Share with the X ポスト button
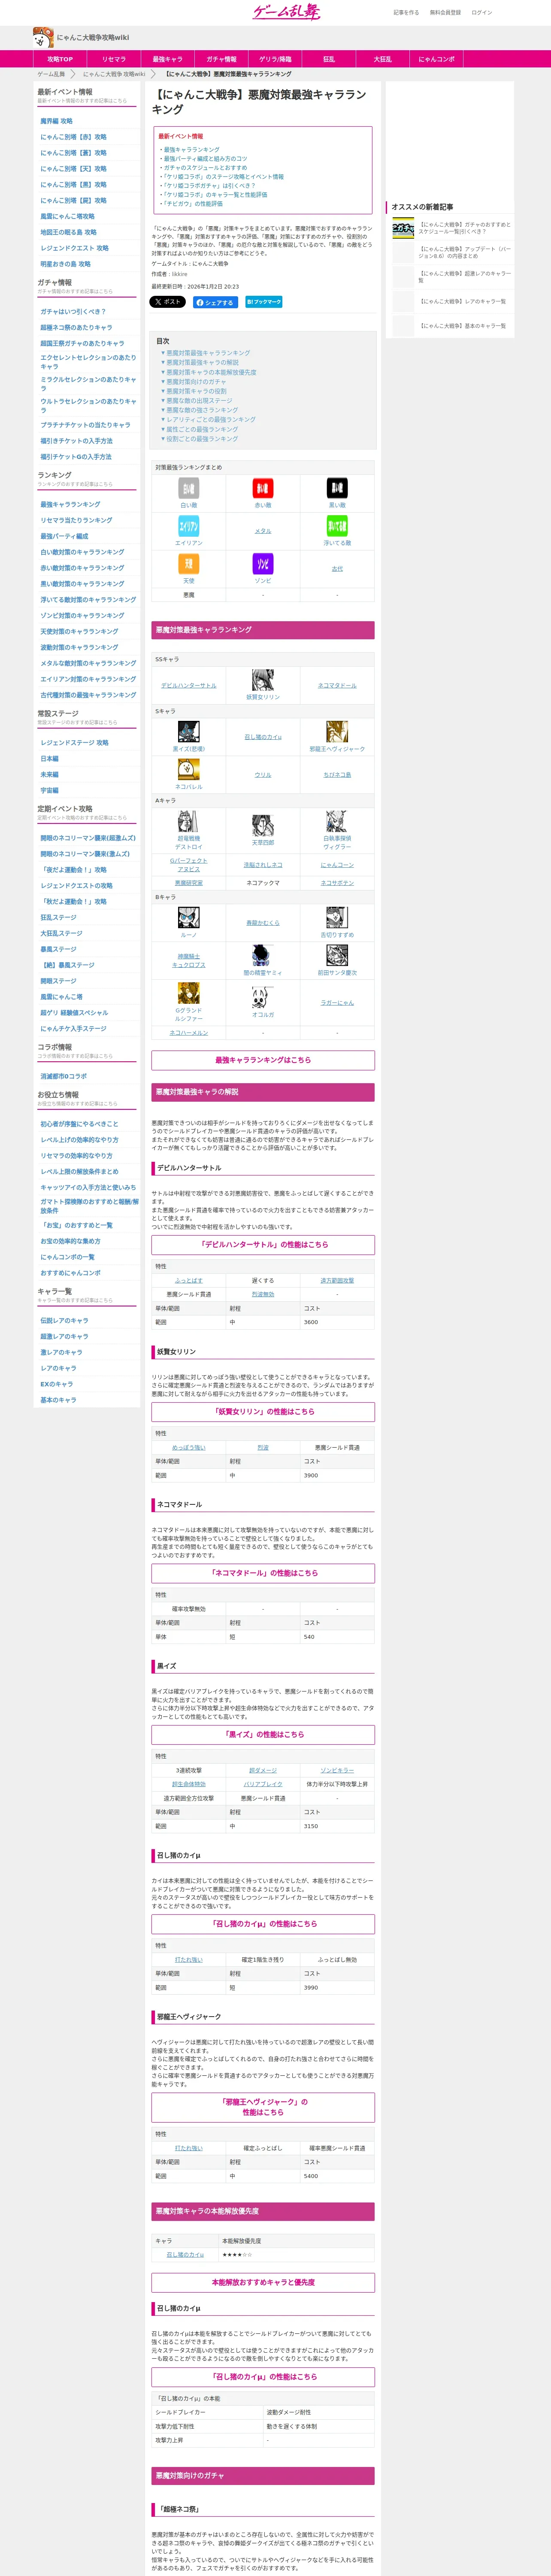Screen dimensions: 551x2576 coord(168,301)
